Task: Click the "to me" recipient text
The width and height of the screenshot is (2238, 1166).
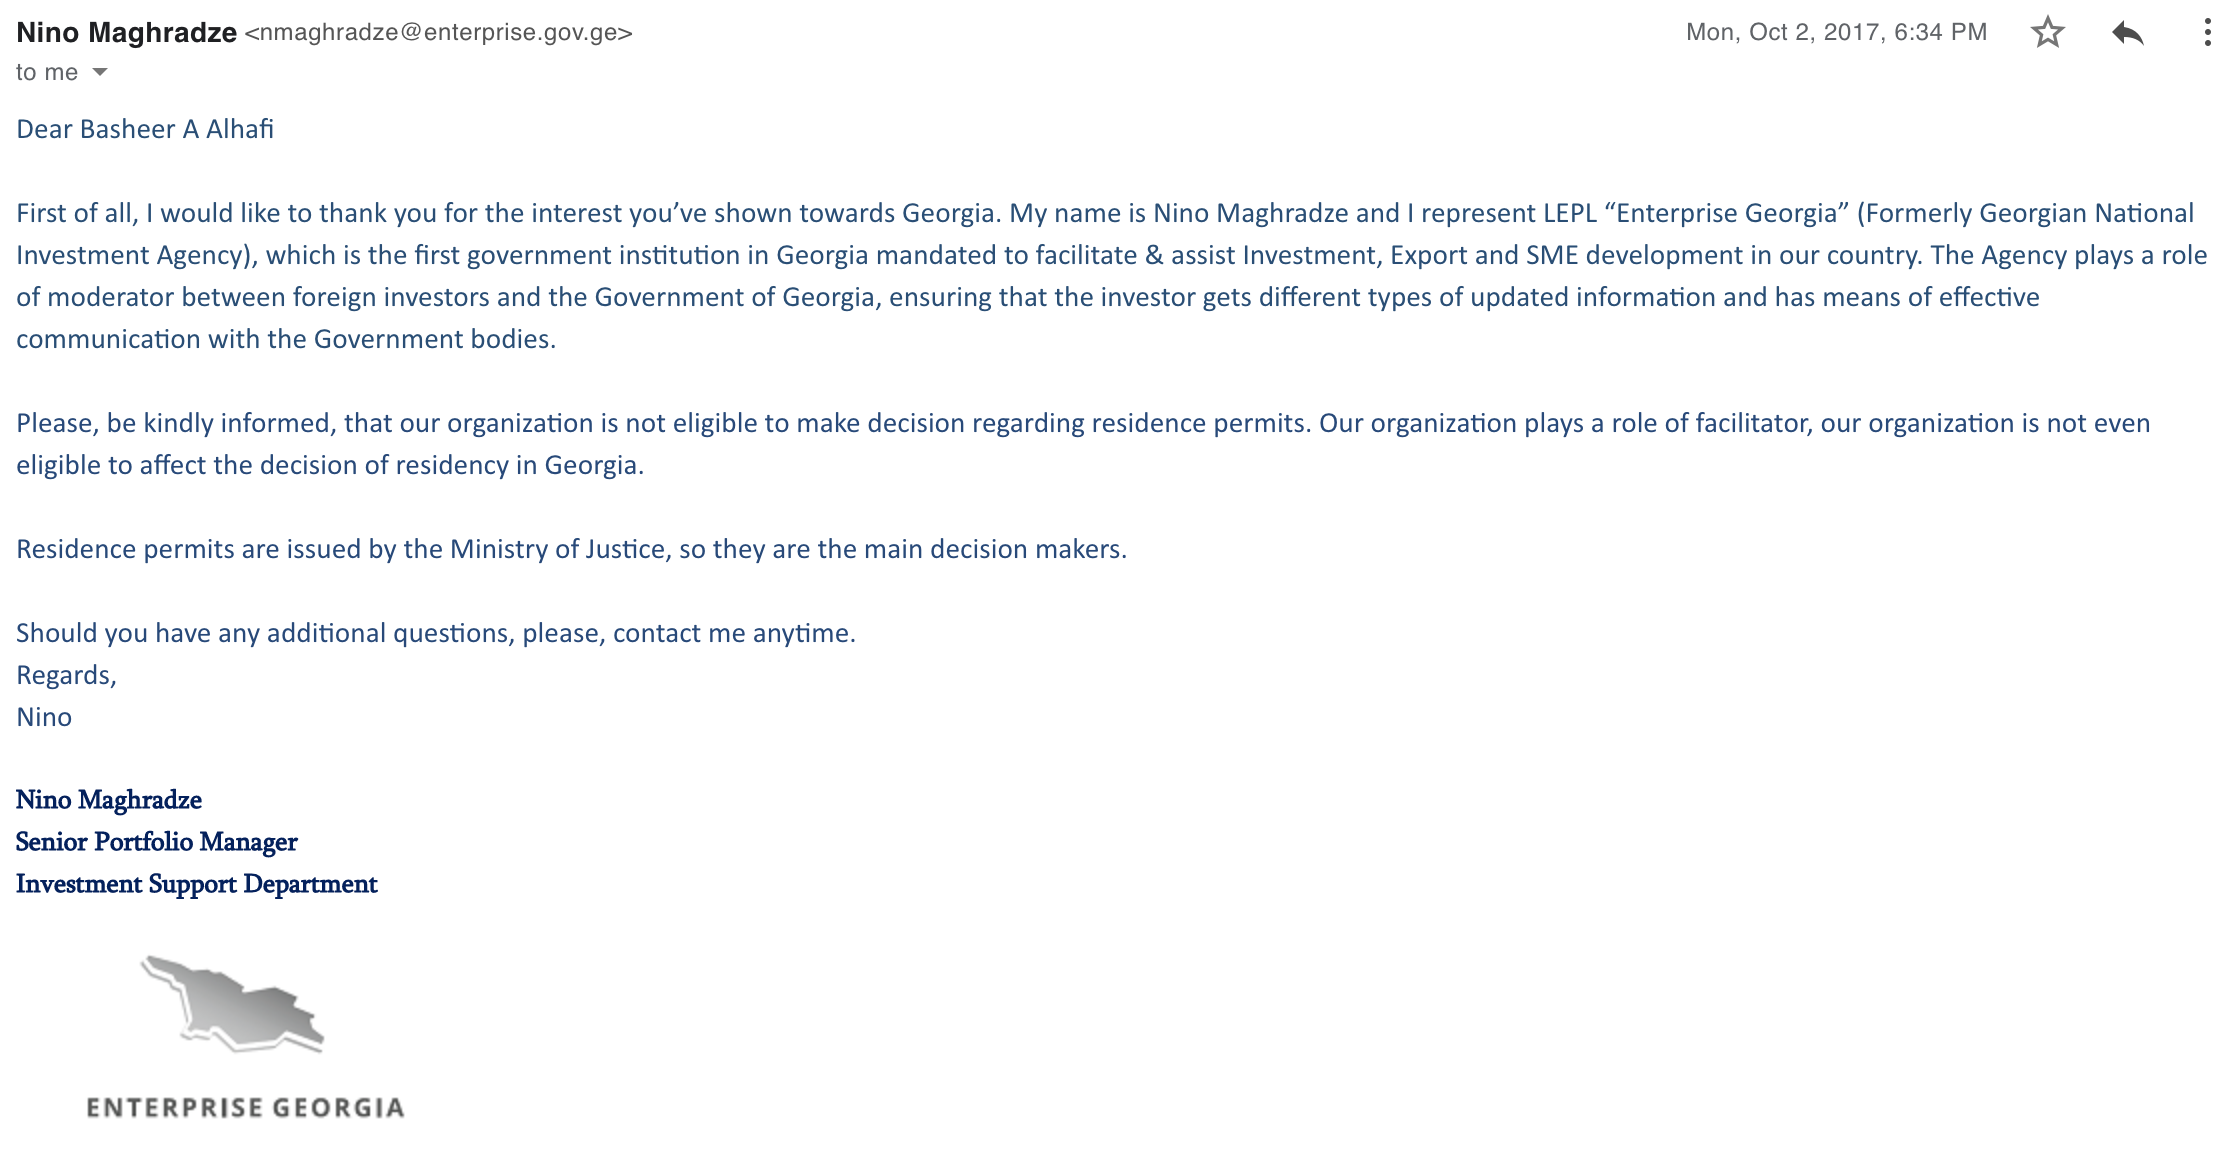Action: [47, 72]
